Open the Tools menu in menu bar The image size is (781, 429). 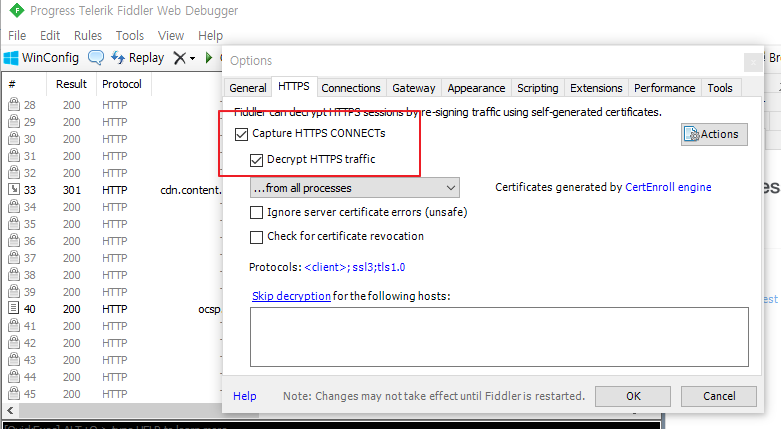[130, 36]
